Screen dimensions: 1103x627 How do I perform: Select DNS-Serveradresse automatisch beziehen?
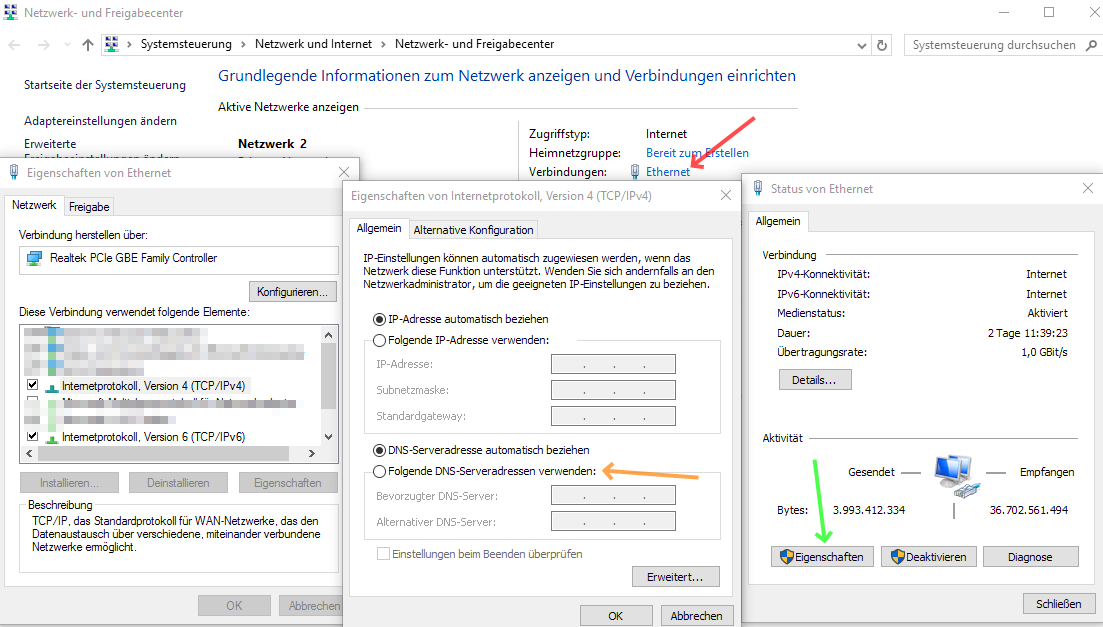tap(380, 450)
